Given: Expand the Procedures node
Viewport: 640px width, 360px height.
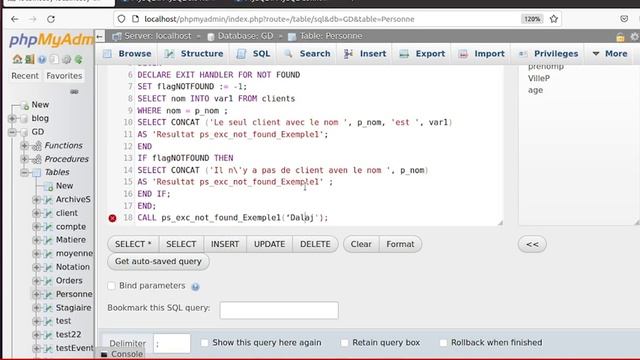Looking at the screenshot, I should (x=24, y=159).
